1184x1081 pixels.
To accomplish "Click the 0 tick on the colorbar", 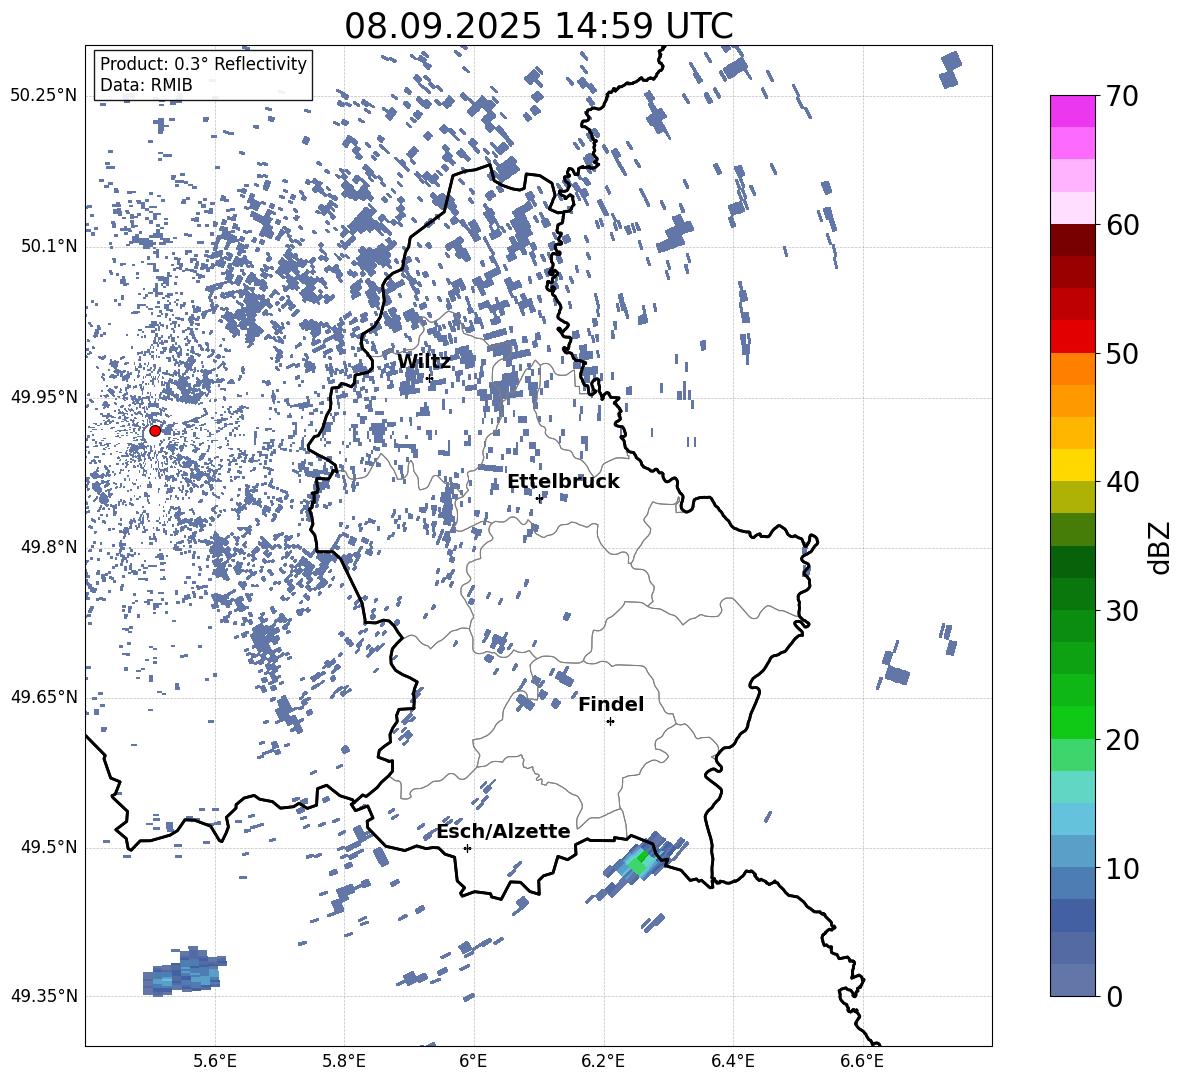I will (x=1114, y=996).
